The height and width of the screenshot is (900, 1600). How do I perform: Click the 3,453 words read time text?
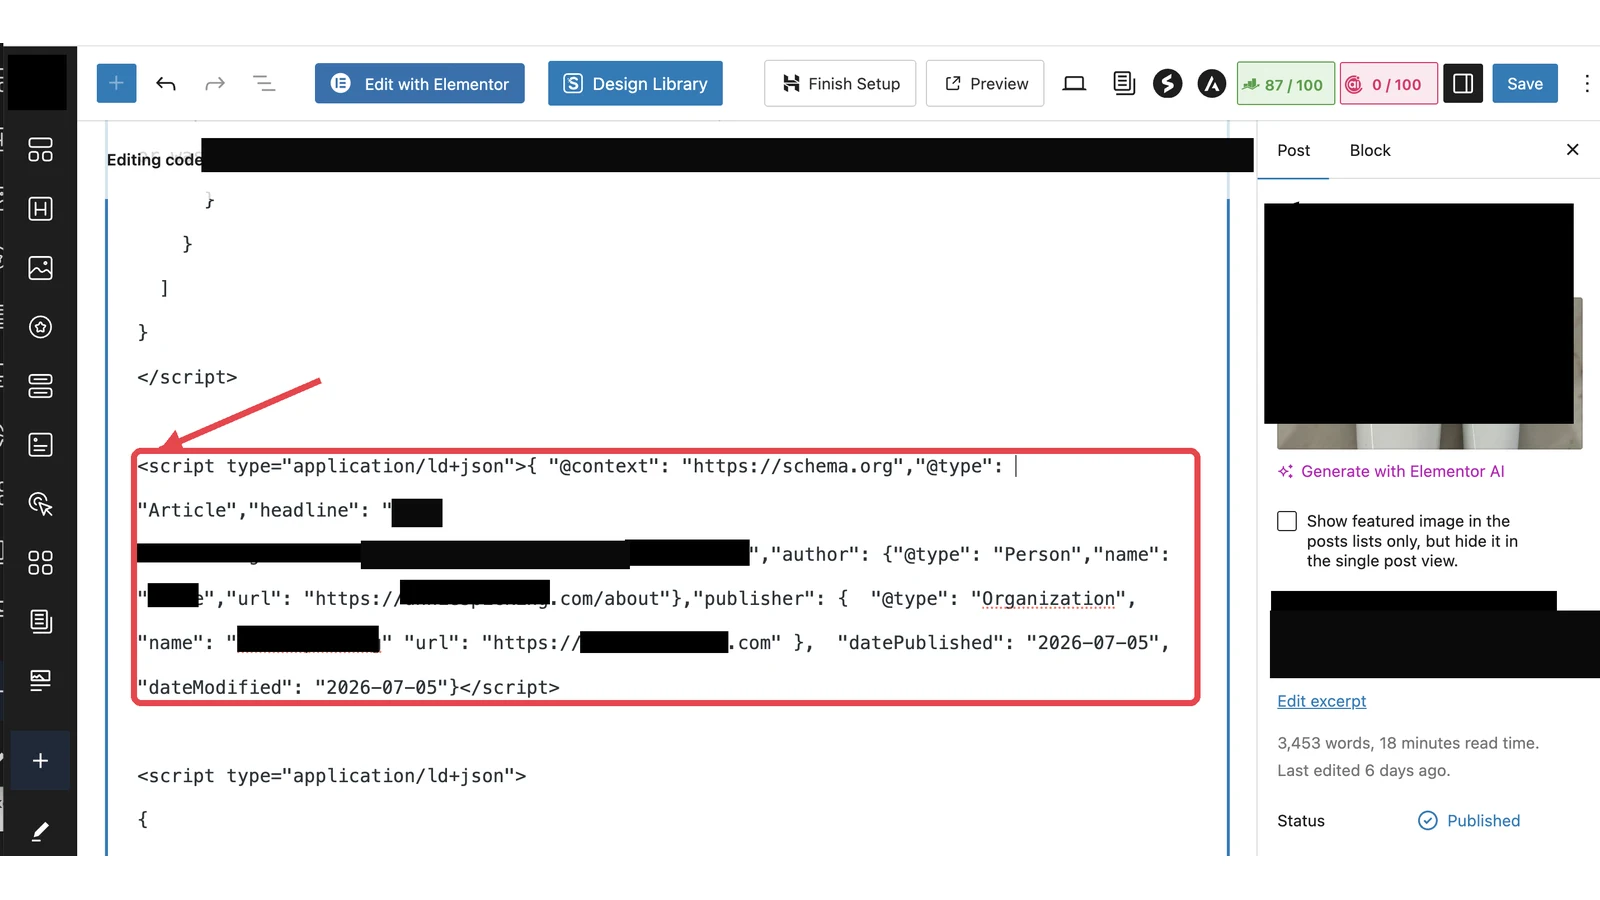(x=1408, y=743)
